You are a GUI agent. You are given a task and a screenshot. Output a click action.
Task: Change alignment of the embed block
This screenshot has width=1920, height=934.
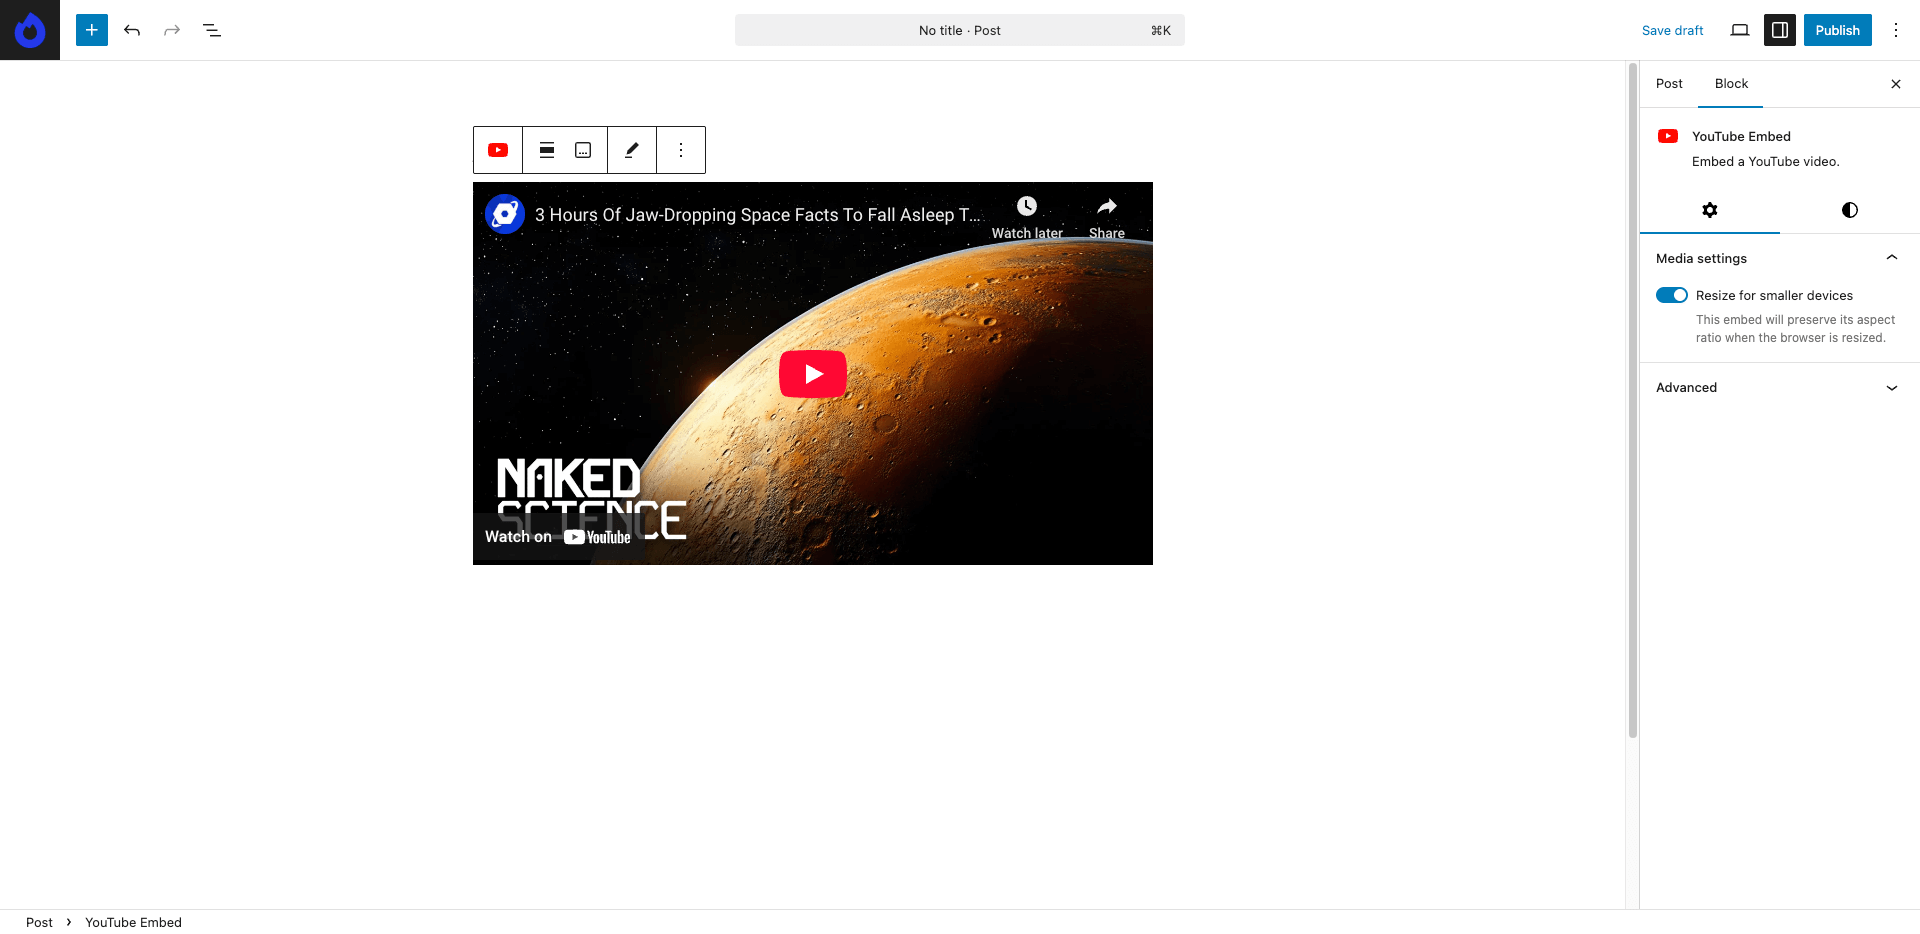click(x=547, y=150)
